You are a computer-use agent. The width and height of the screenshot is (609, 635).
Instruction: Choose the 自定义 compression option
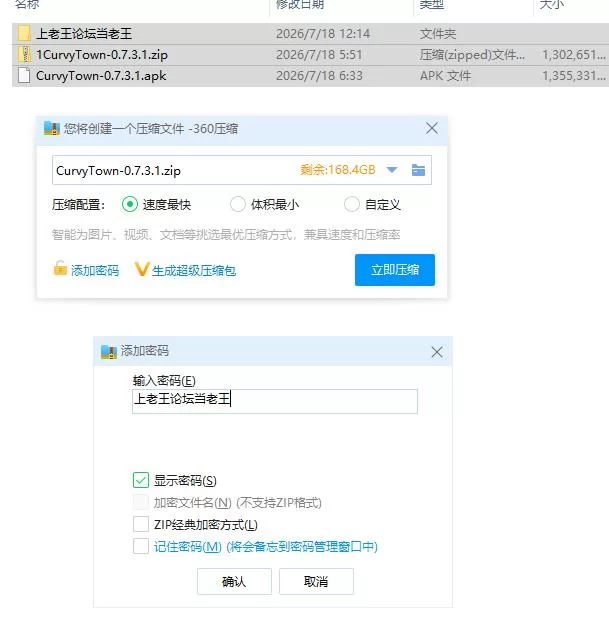pos(351,204)
